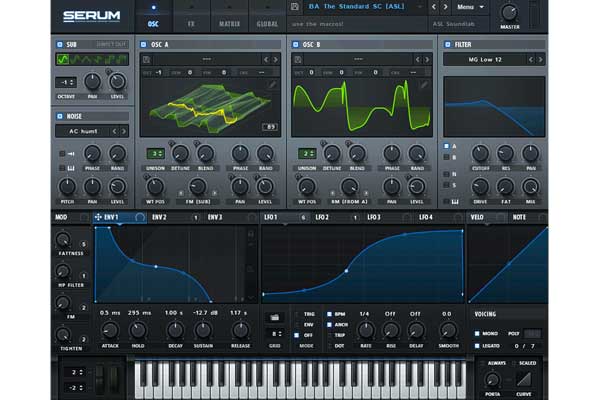Click the ENV 1 Attack knob
The width and height of the screenshot is (600, 400).
point(110,330)
